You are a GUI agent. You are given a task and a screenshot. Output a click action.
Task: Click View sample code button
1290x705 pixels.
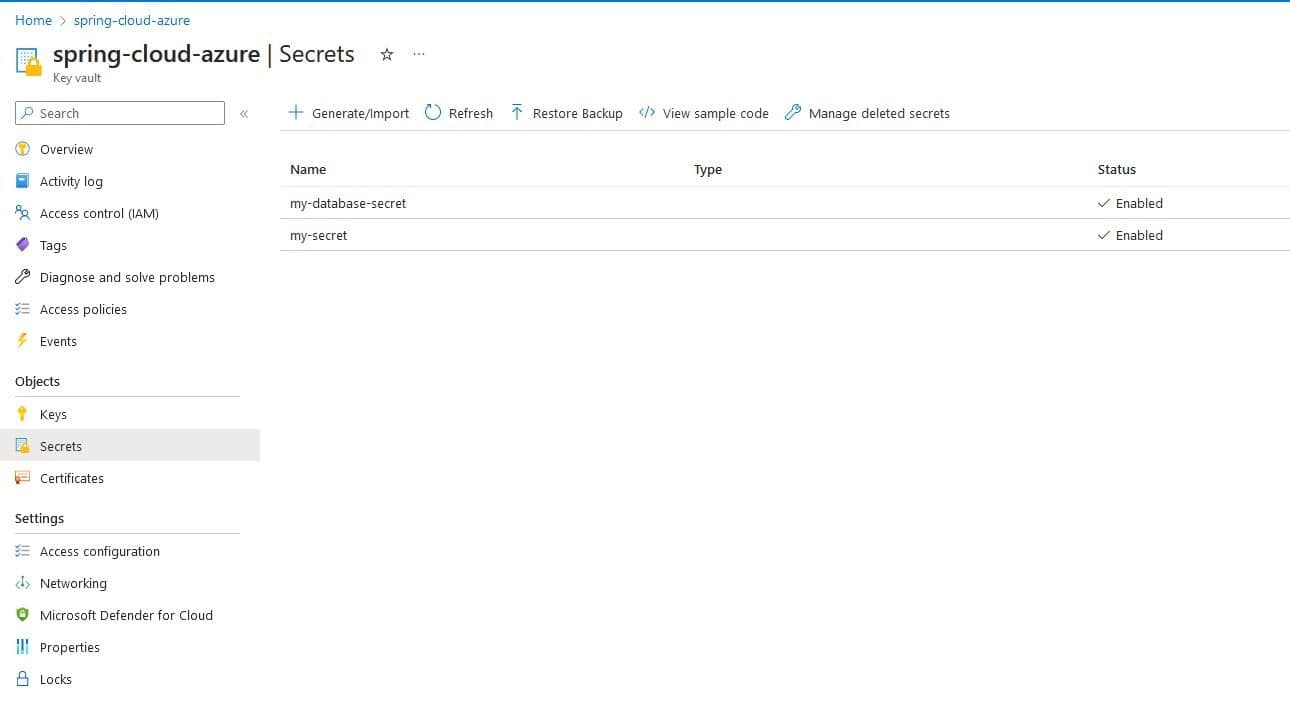tap(704, 113)
